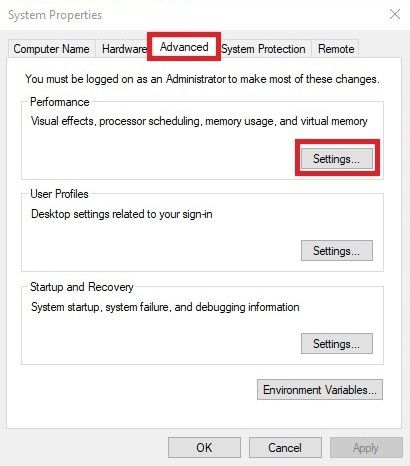This screenshot has width=410, height=466.
Task: Switch to the Remote tab
Action: 336,49
